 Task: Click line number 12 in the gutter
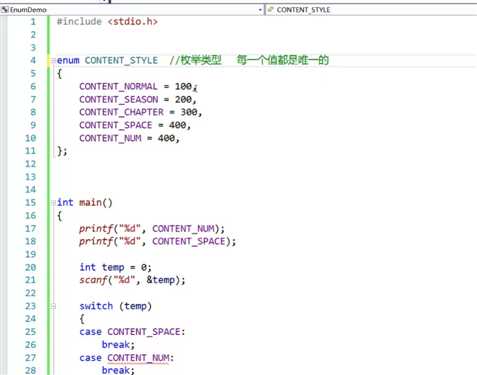tap(30, 164)
